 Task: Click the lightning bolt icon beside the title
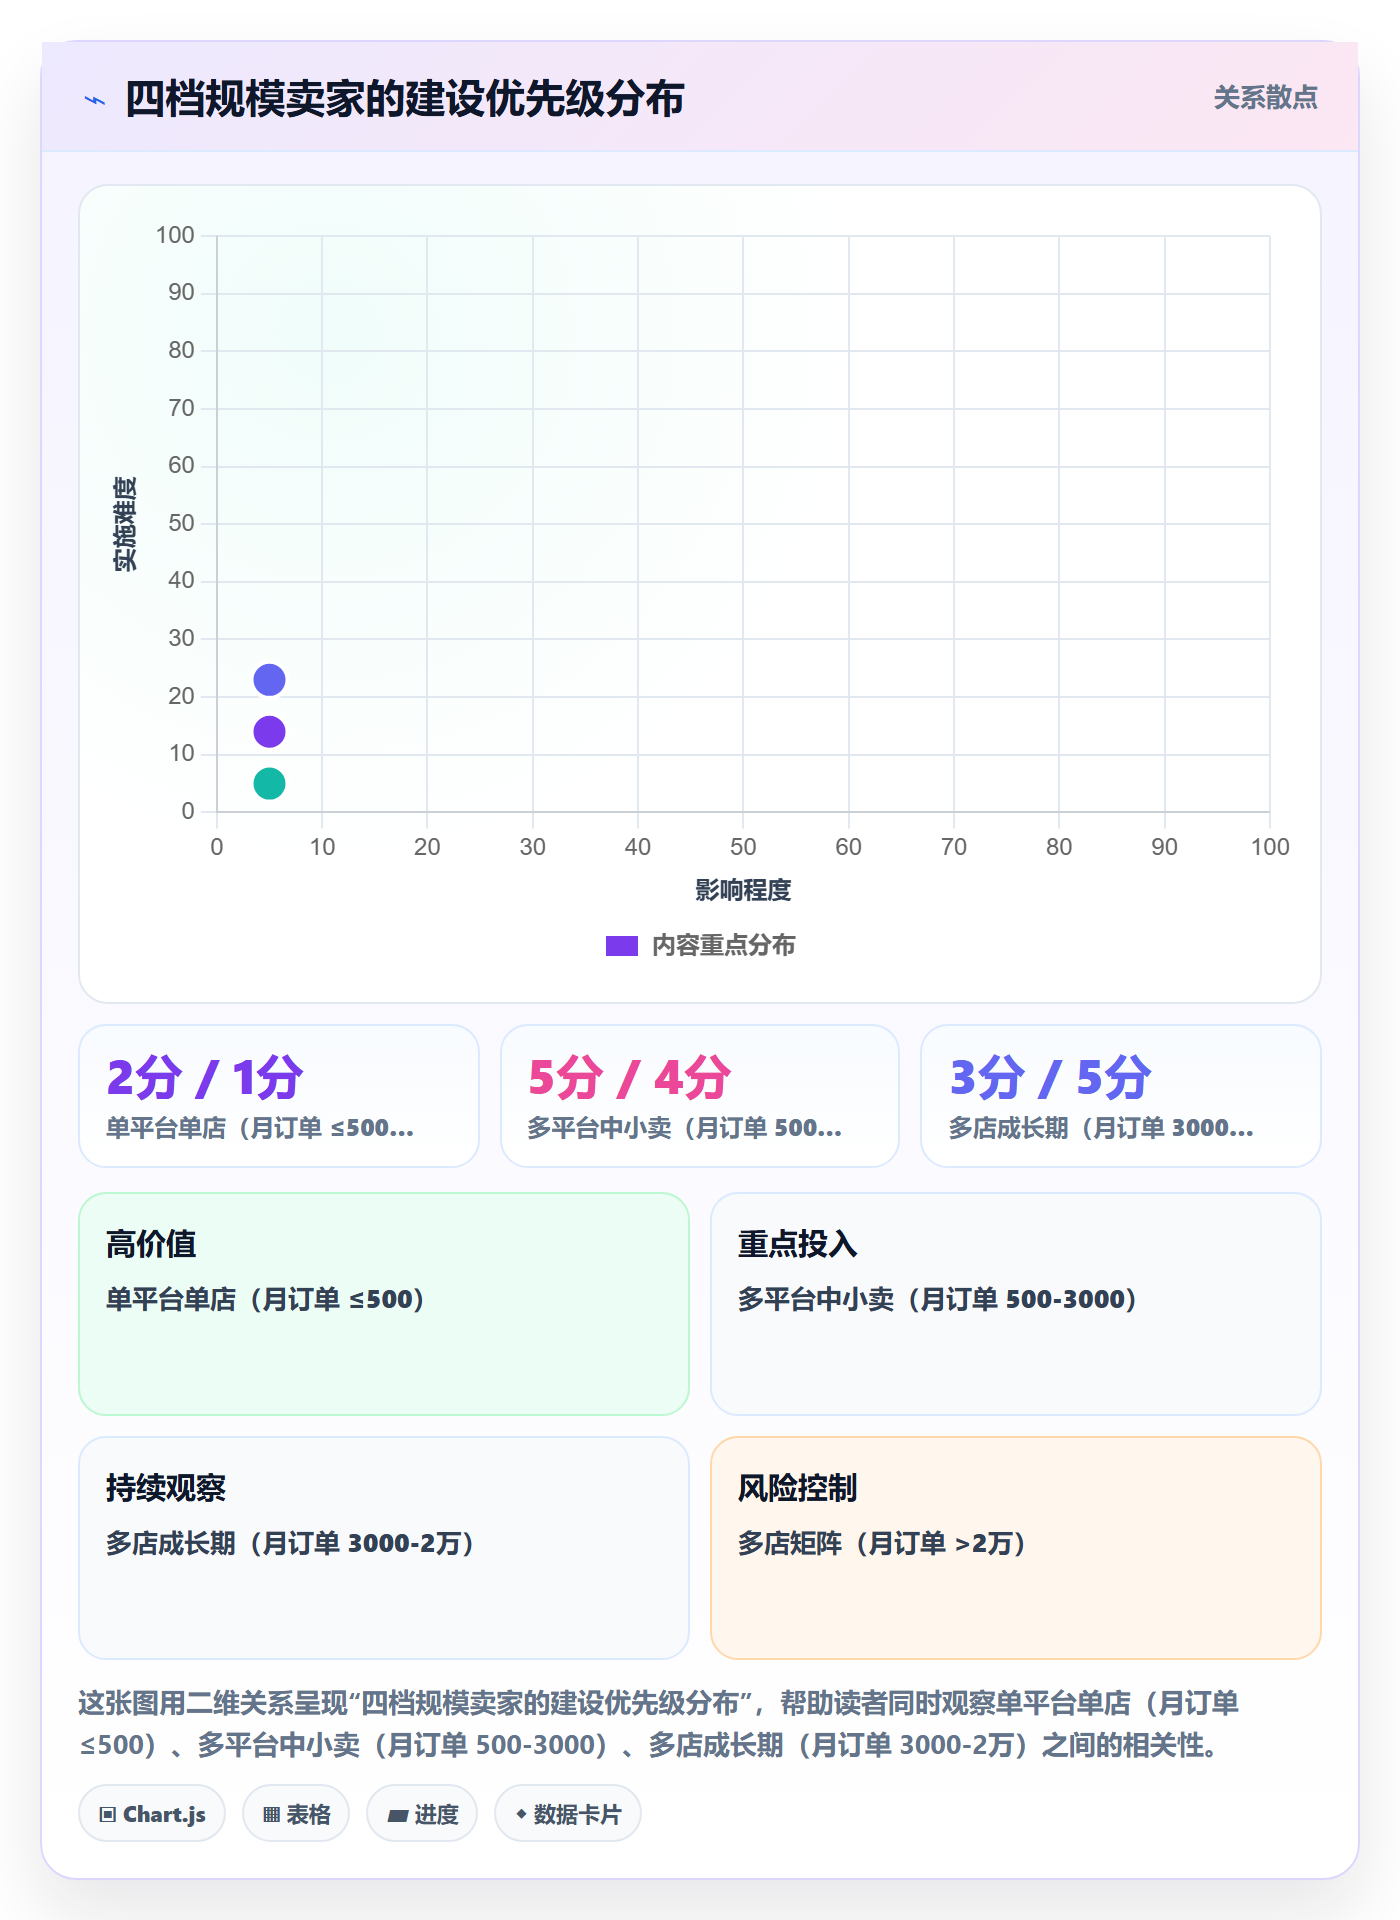pos(95,100)
